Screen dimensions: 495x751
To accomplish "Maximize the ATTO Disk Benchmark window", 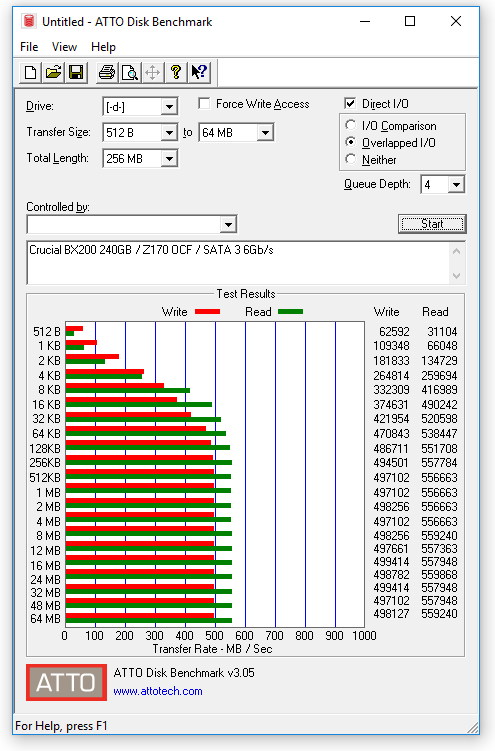I will tap(410, 21).
